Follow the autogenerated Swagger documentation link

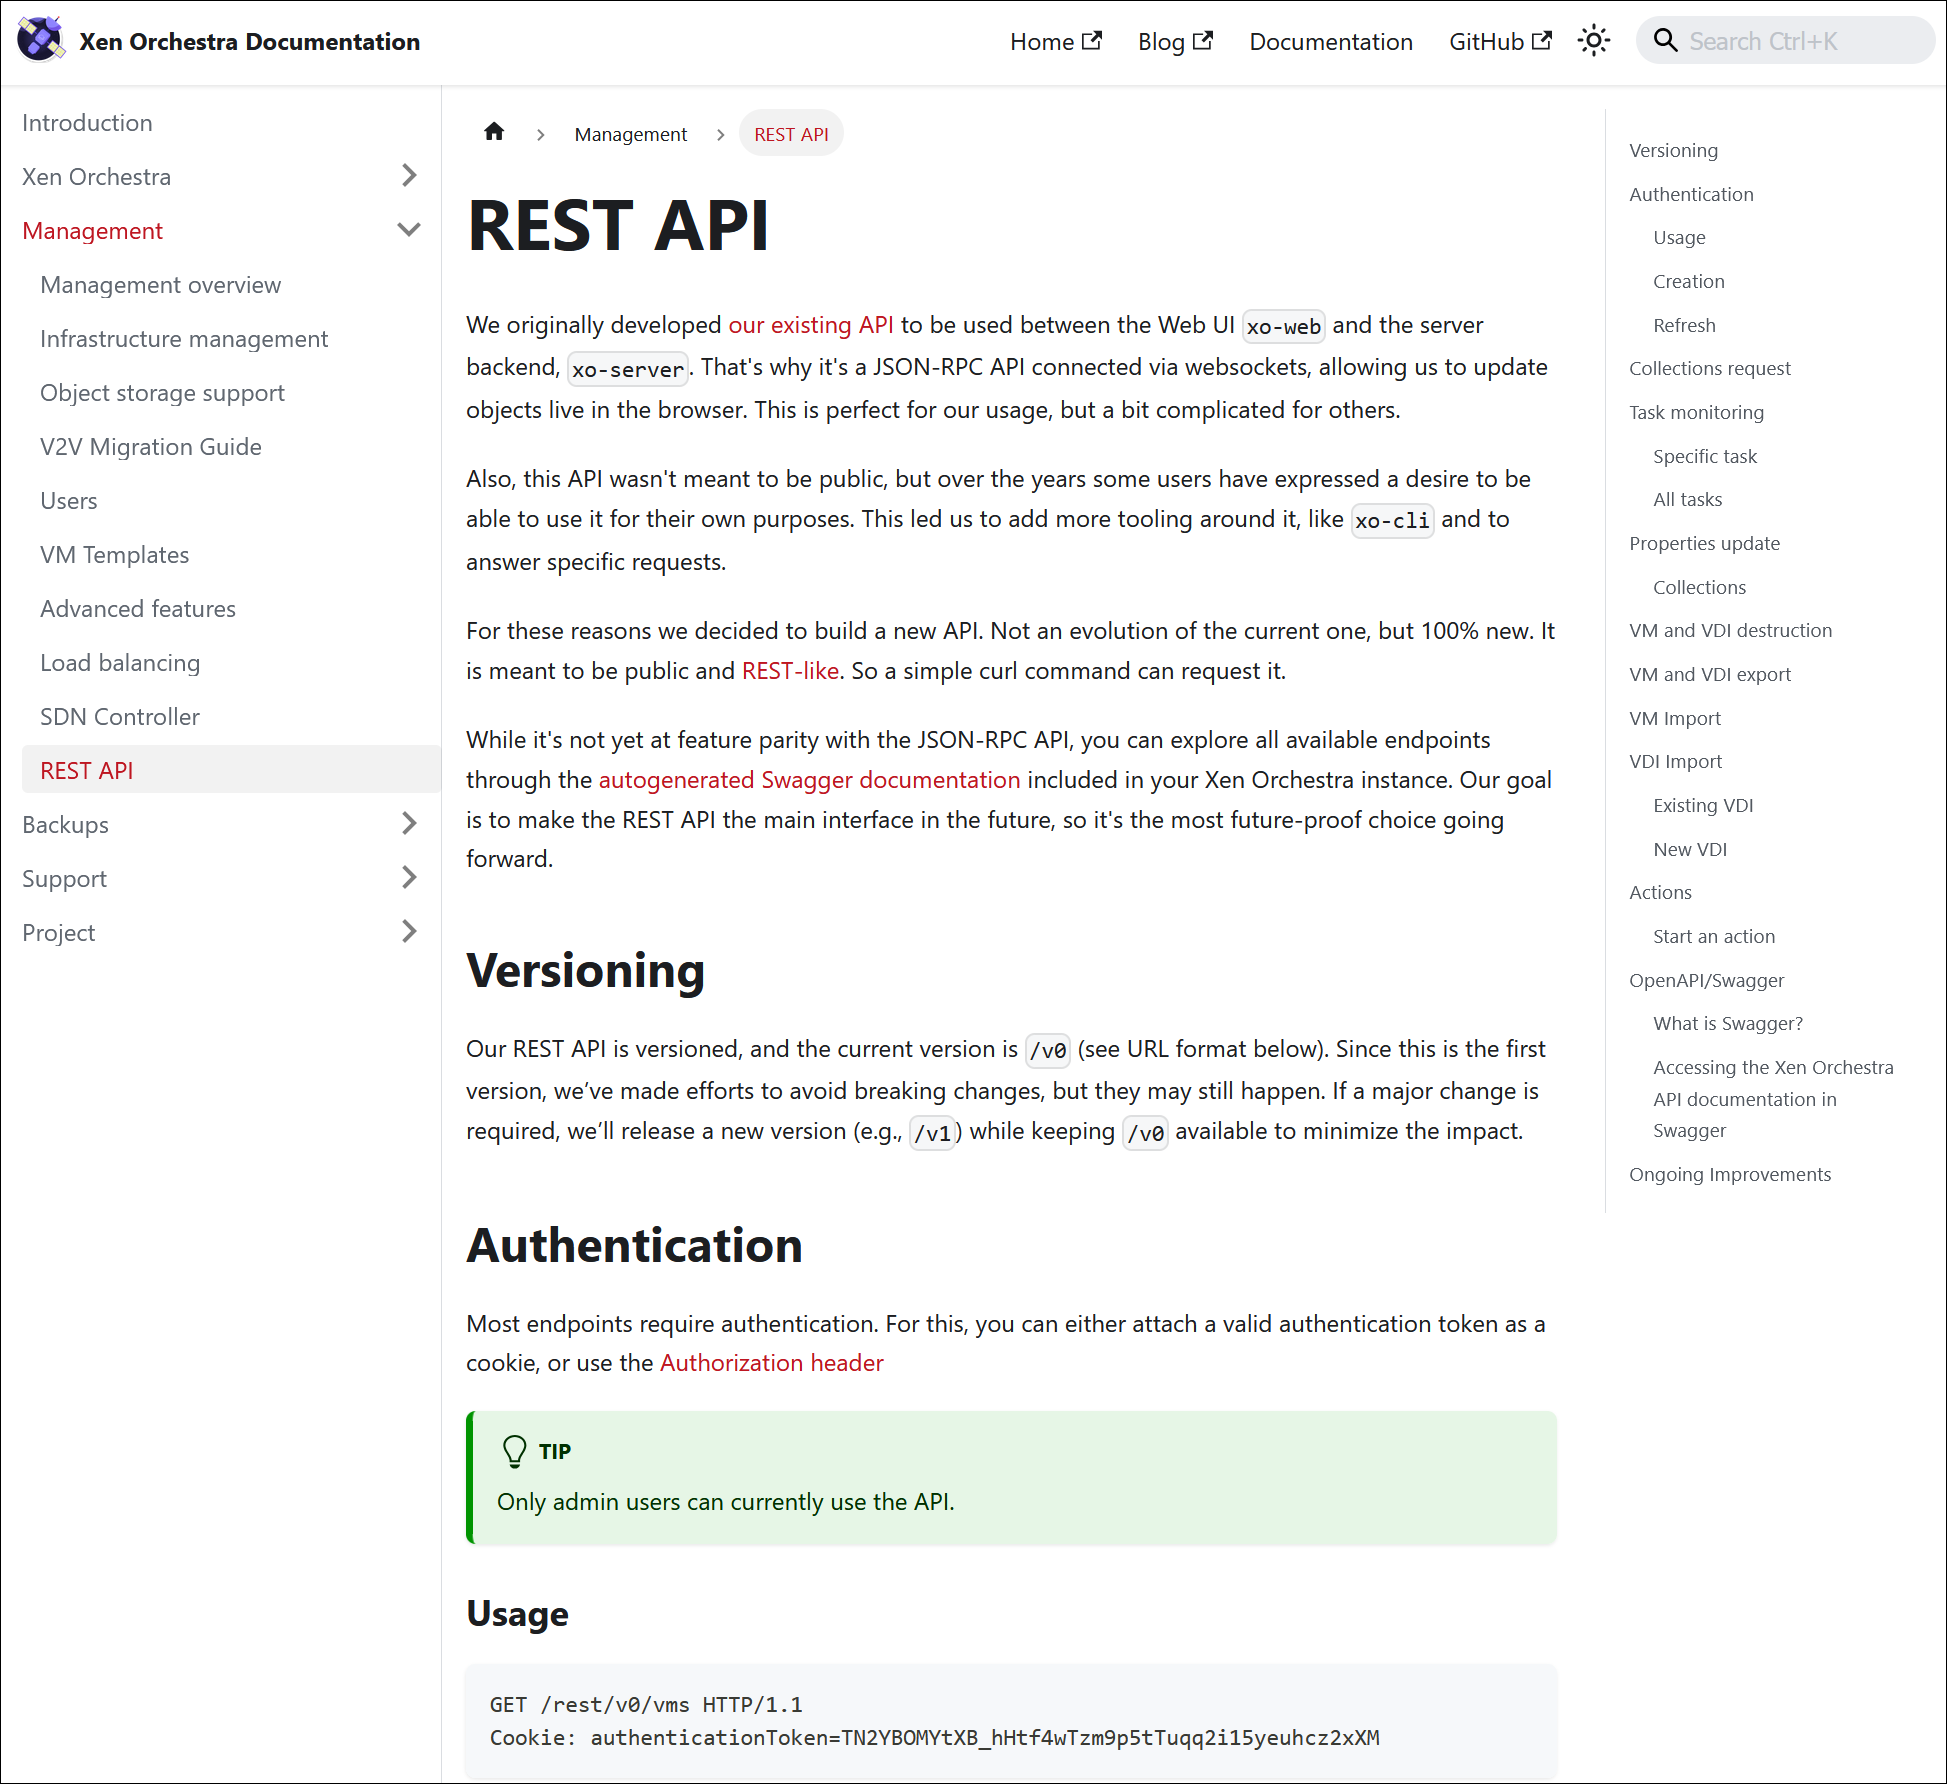[809, 780]
